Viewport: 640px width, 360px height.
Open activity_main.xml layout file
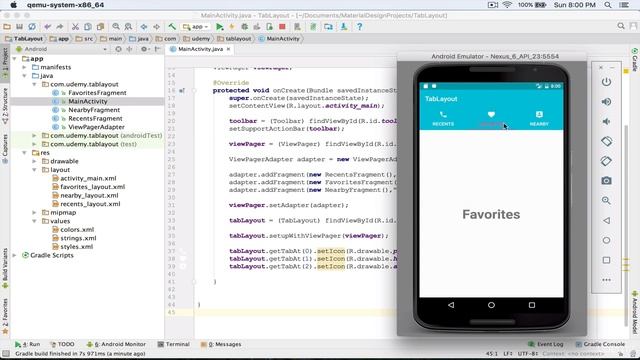(88, 178)
